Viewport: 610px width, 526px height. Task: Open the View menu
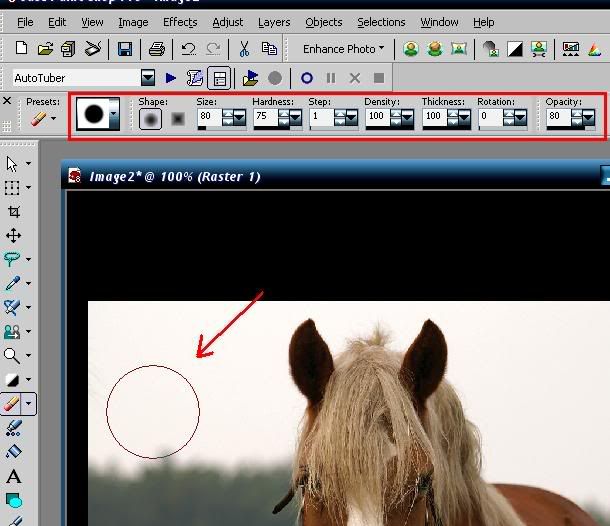92,22
